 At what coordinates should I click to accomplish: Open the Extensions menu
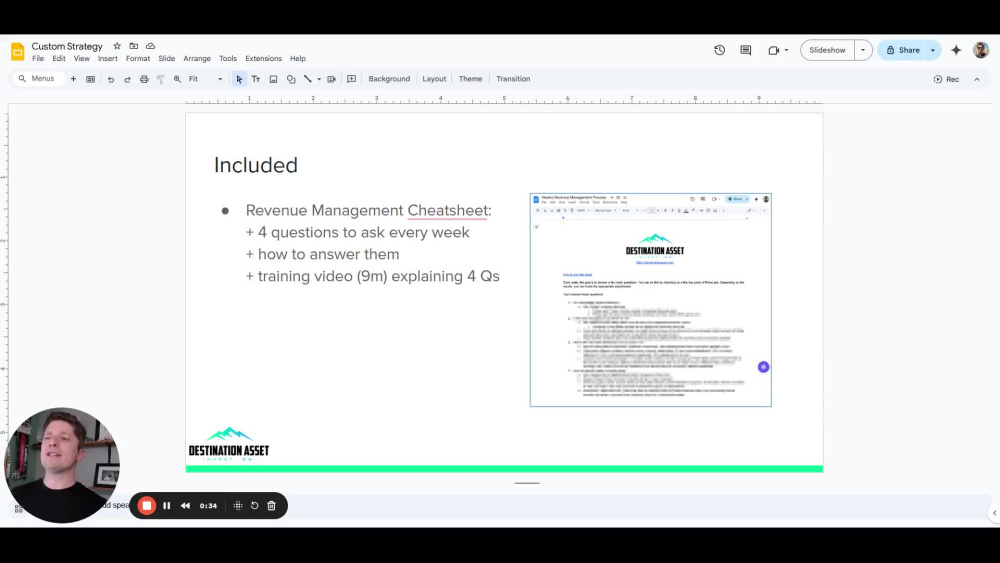tap(263, 59)
